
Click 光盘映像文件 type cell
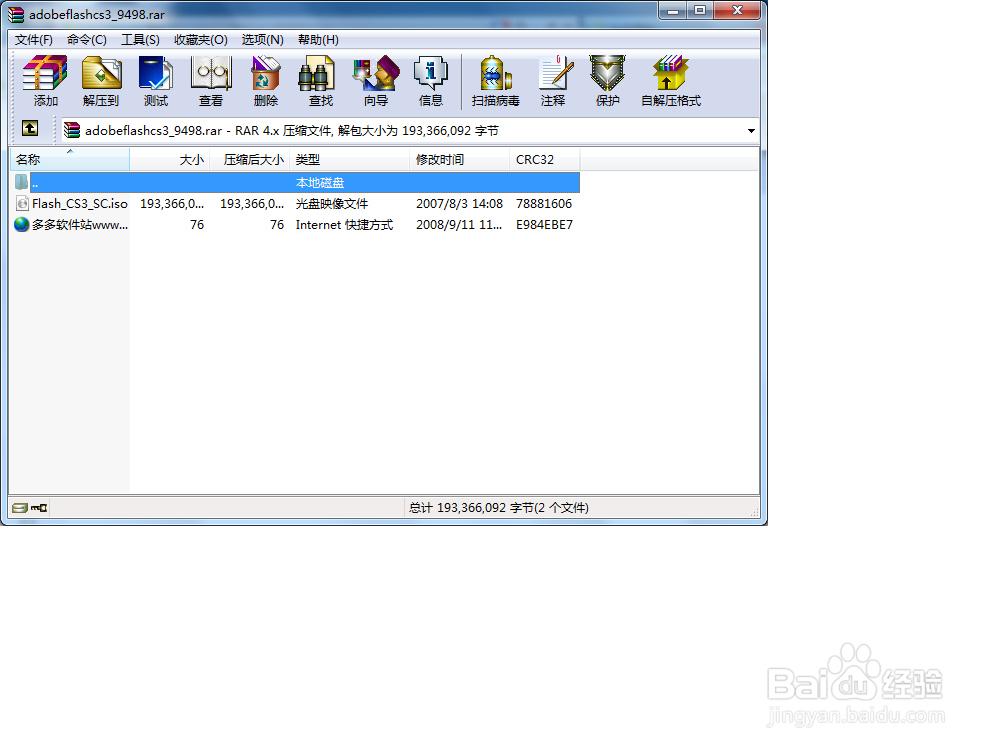point(332,203)
